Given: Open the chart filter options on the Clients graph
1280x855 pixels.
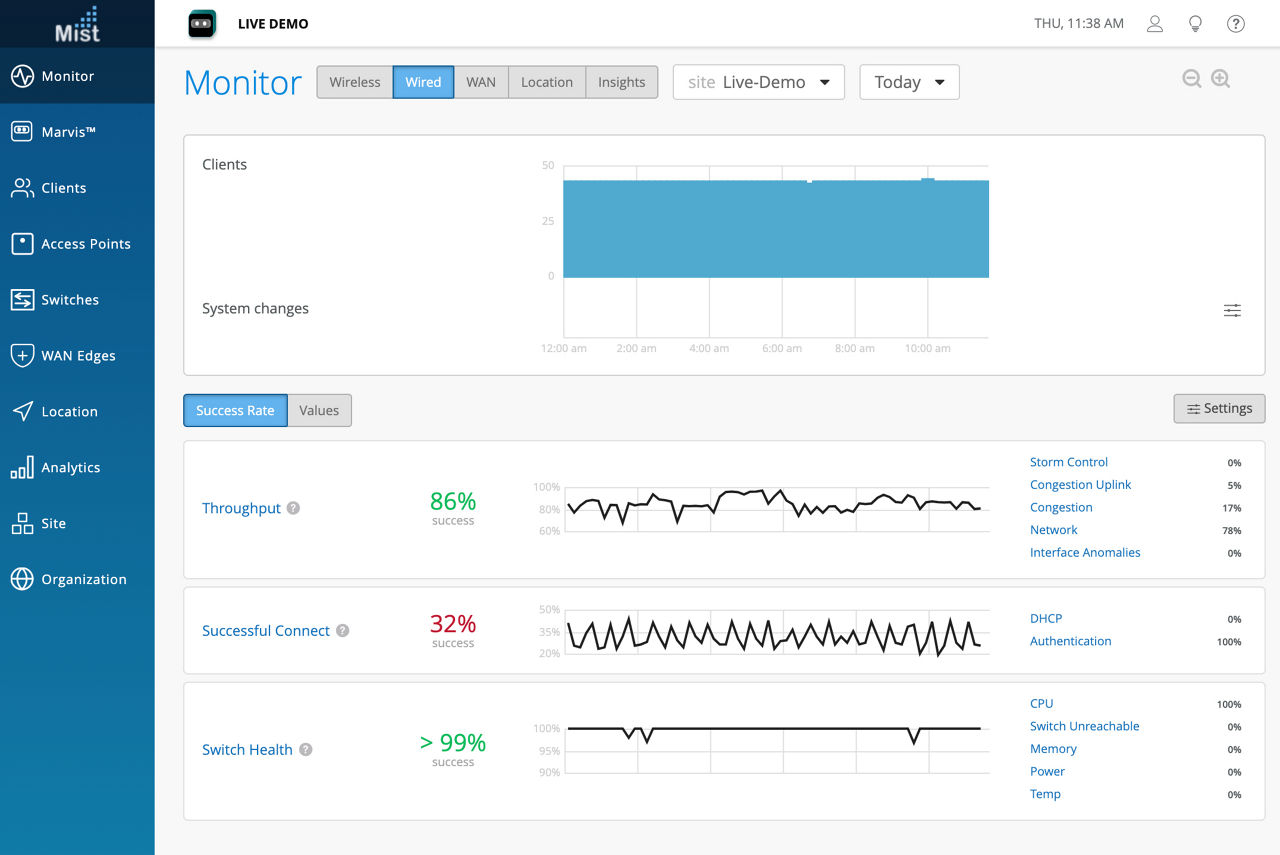Looking at the screenshot, I should pos(1232,310).
